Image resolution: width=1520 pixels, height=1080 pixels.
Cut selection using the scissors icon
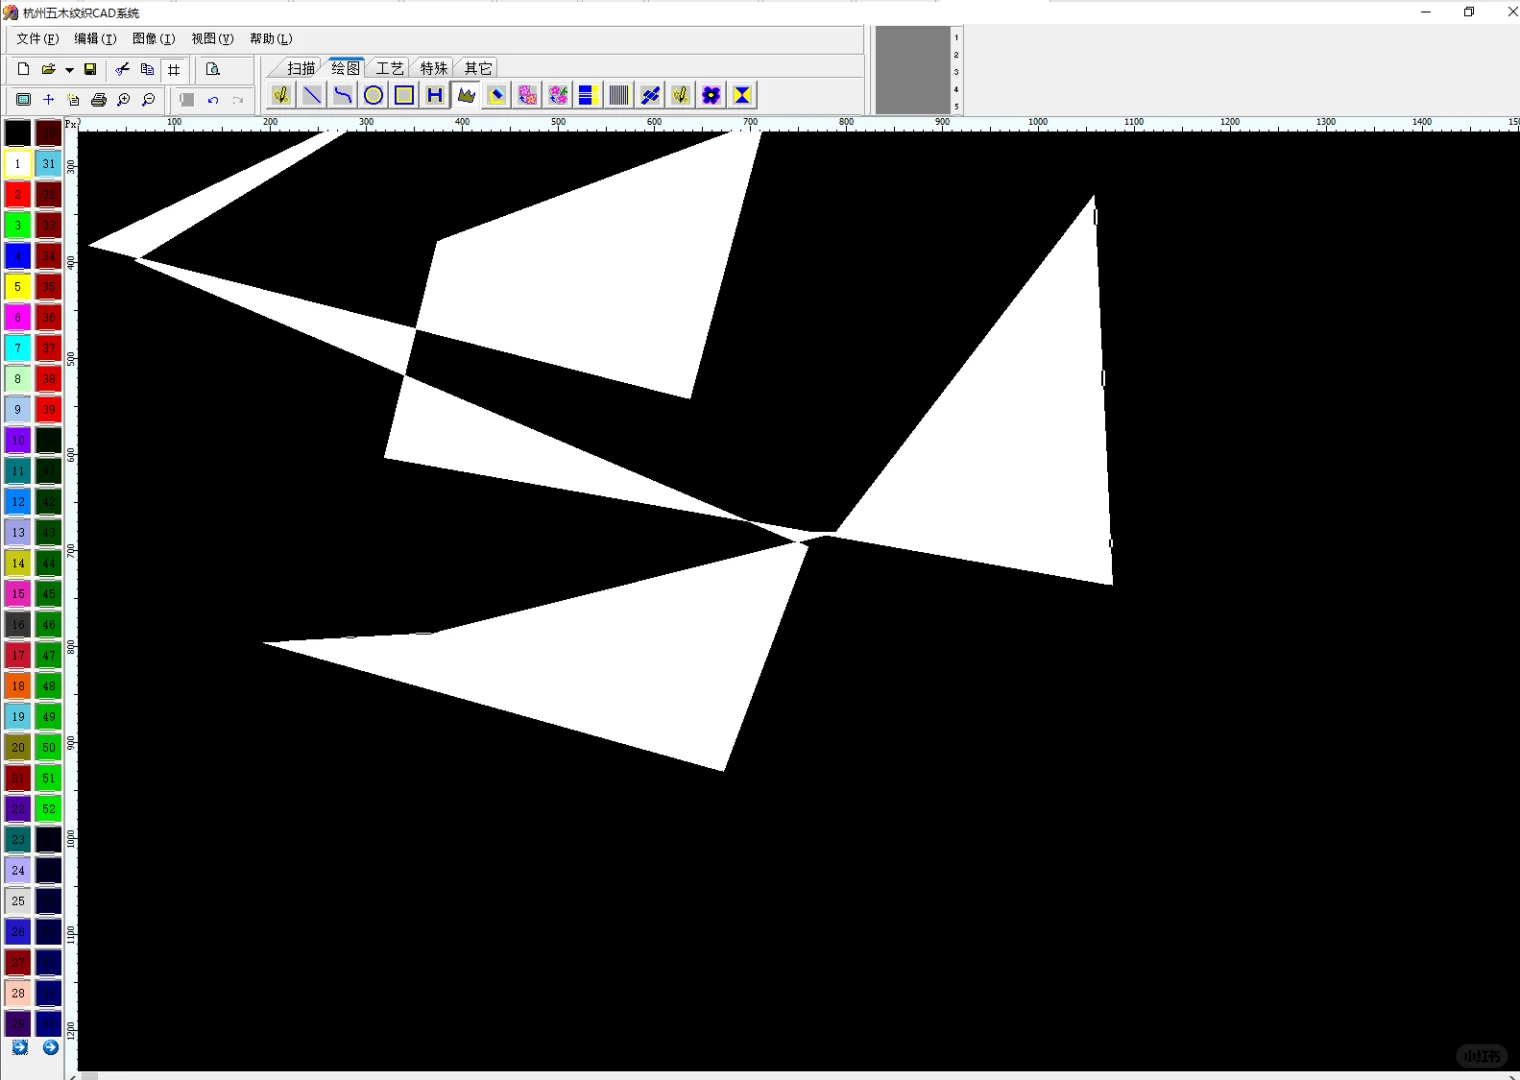(x=122, y=69)
